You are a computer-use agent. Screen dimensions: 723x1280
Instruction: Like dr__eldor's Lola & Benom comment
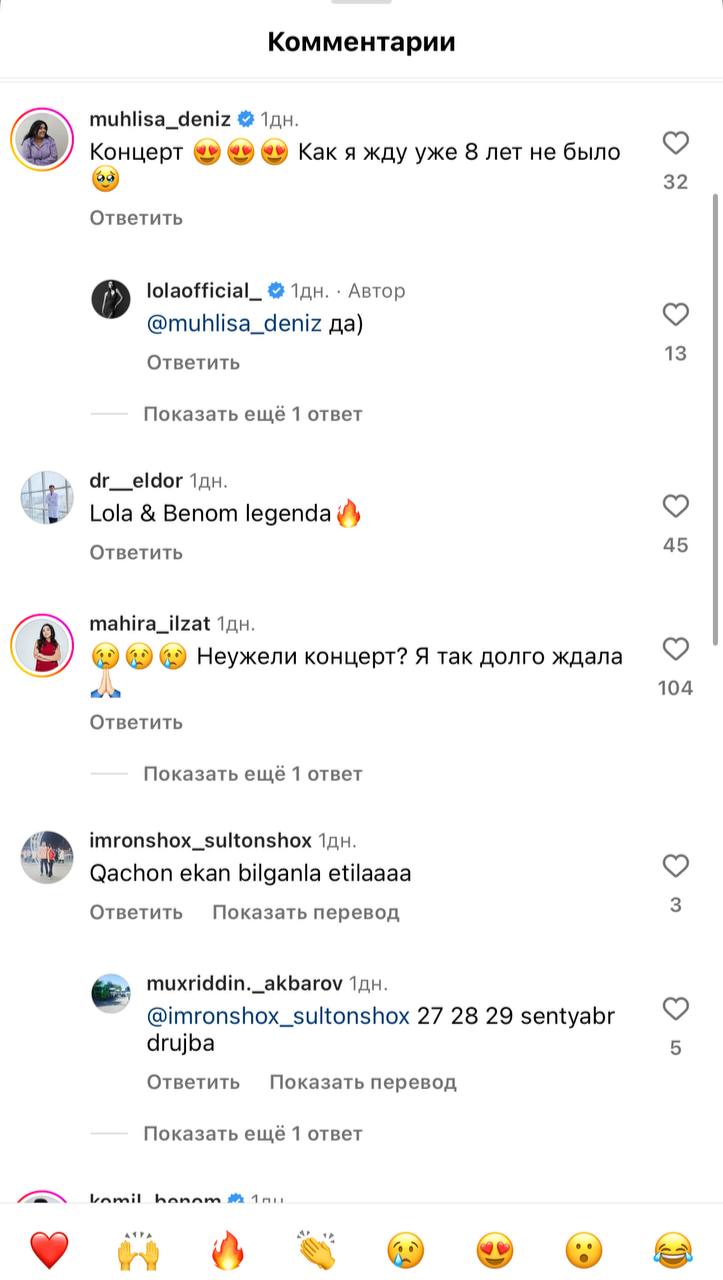tap(676, 507)
